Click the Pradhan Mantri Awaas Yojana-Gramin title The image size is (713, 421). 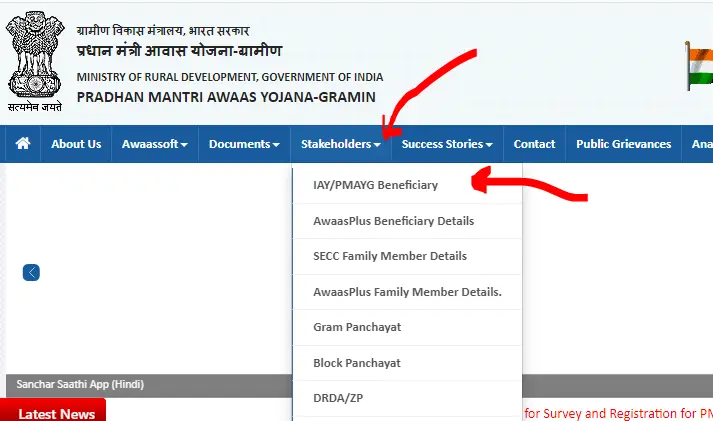226,97
